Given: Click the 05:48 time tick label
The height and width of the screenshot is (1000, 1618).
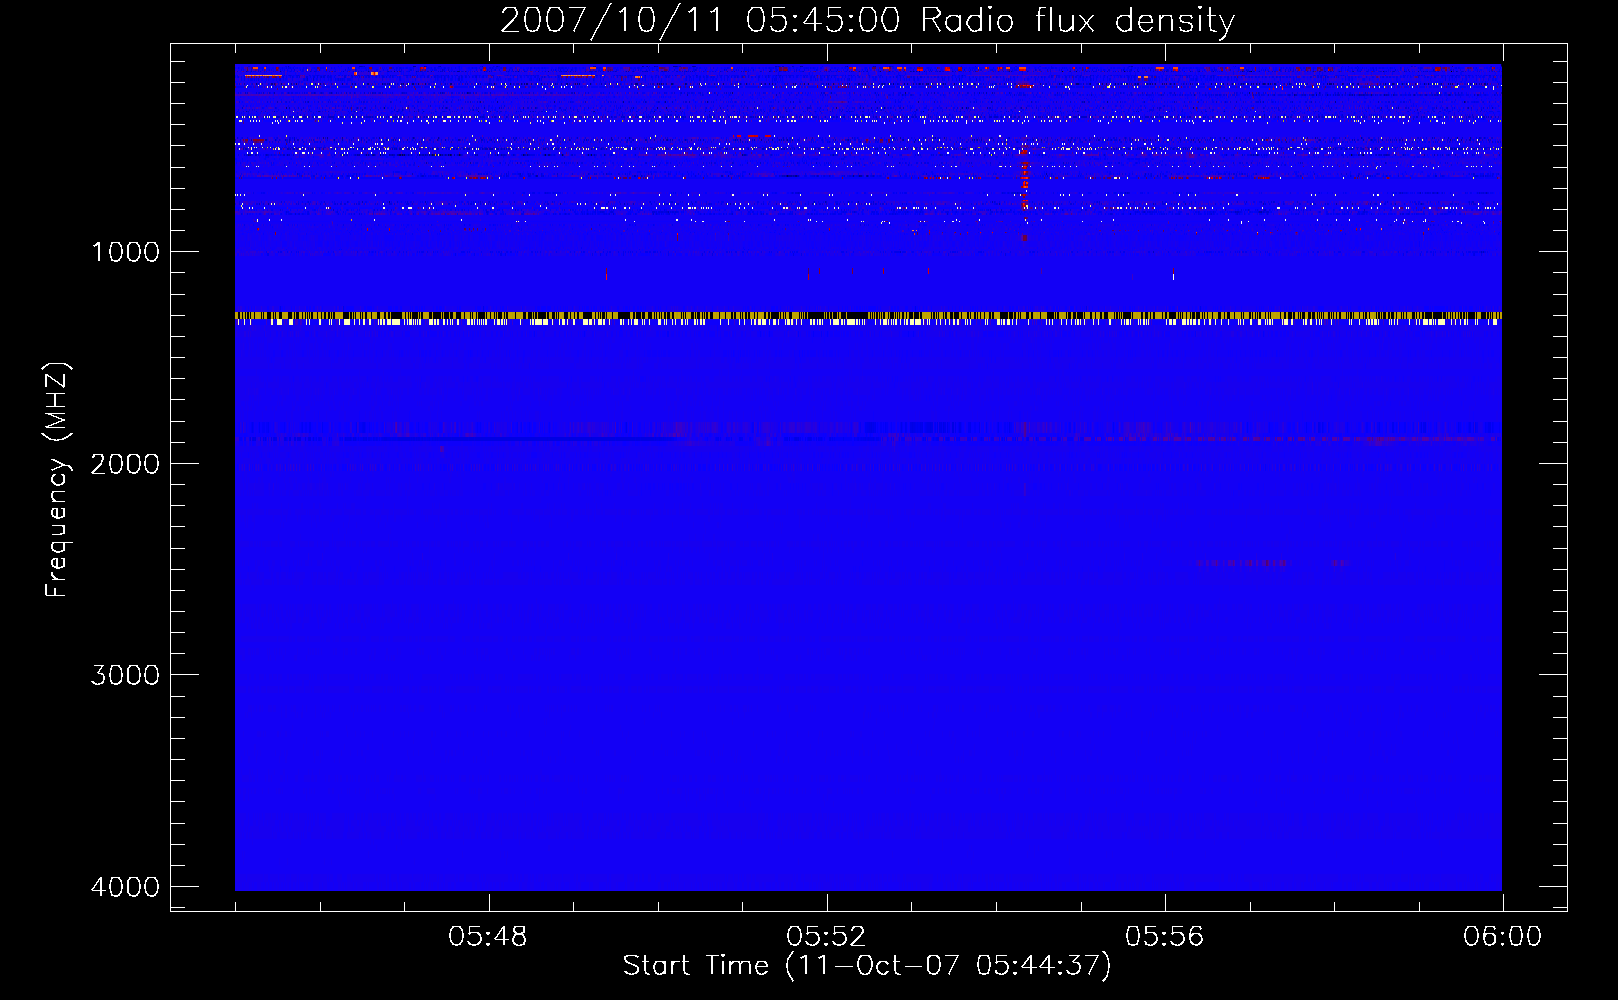Looking at the screenshot, I should point(488,937).
